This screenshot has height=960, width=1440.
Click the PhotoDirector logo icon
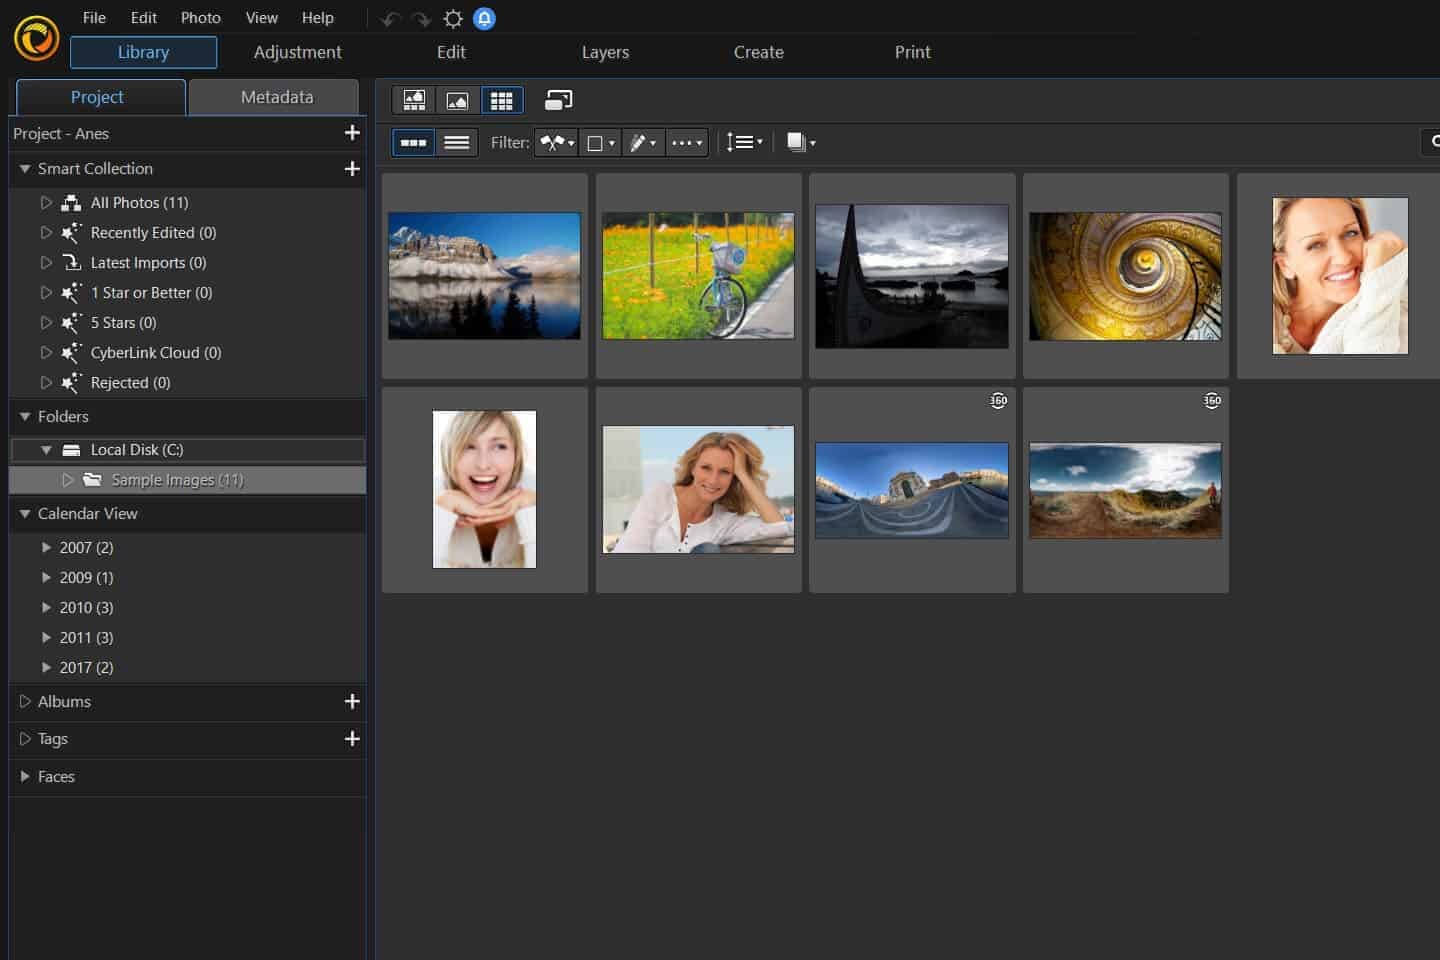coord(36,39)
